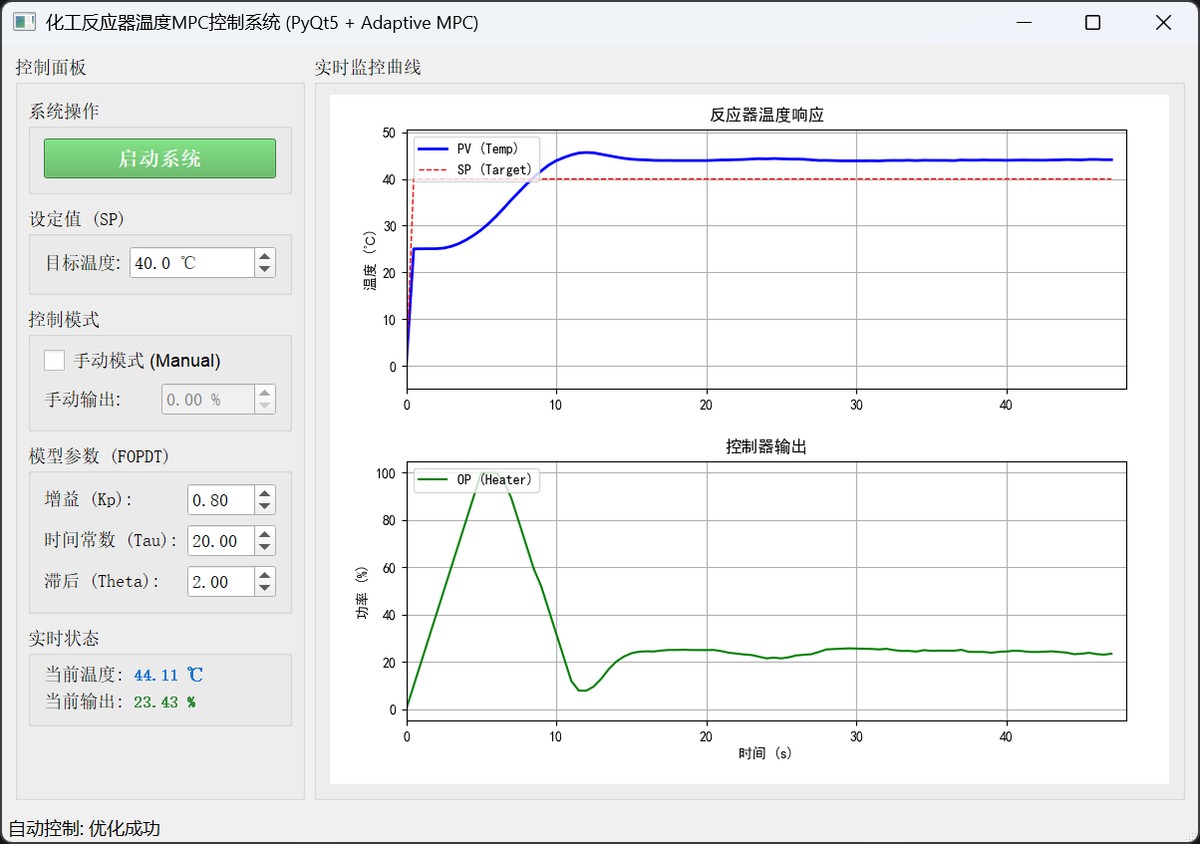Click the 目标温度 value field
The image size is (1200, 844).
pos(190,263)
